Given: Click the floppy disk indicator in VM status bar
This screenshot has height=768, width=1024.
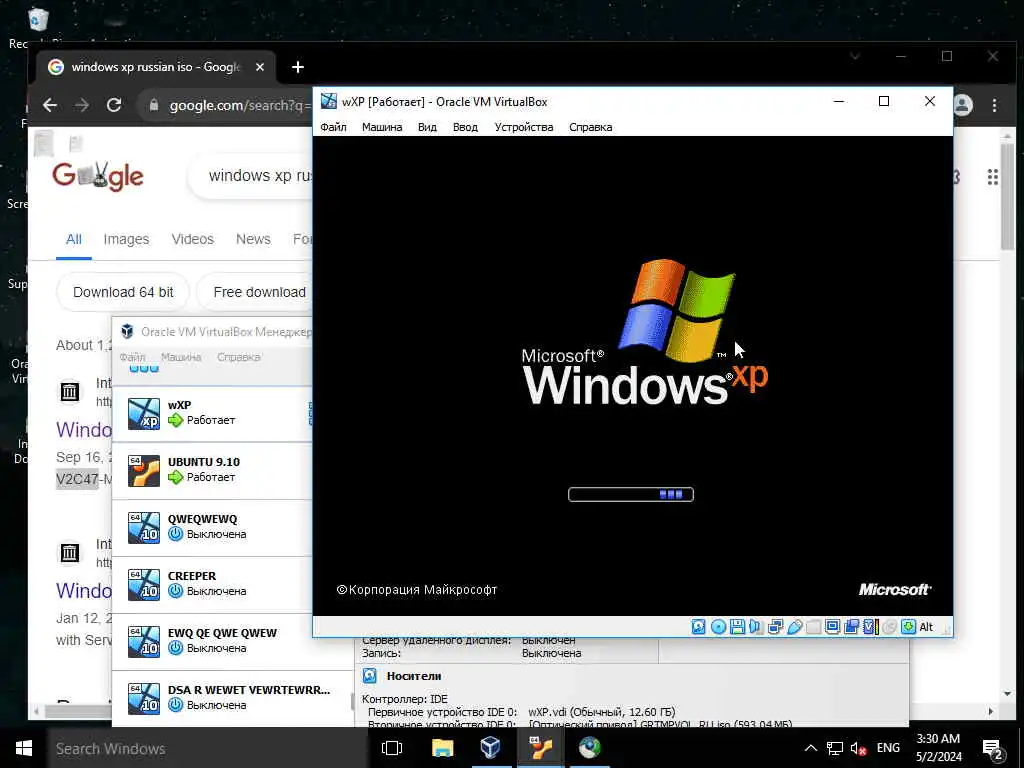Looking at the screenshot, I should [737, 627].
